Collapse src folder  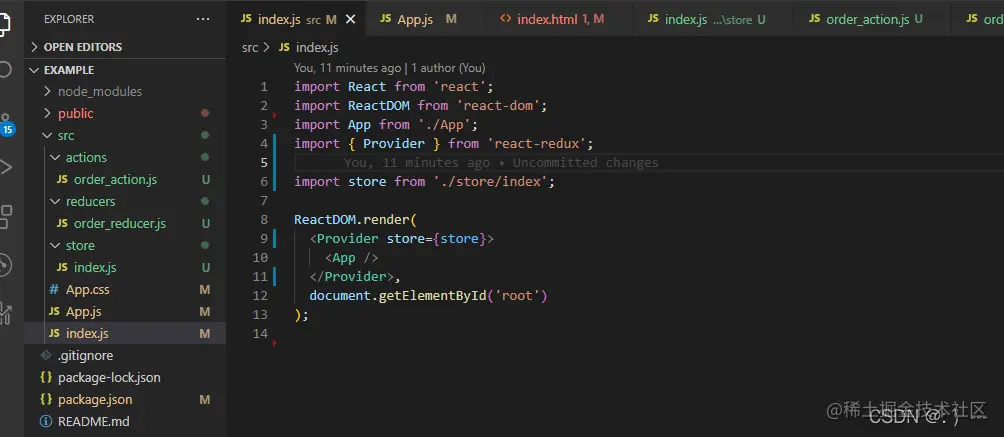(66, 136)
